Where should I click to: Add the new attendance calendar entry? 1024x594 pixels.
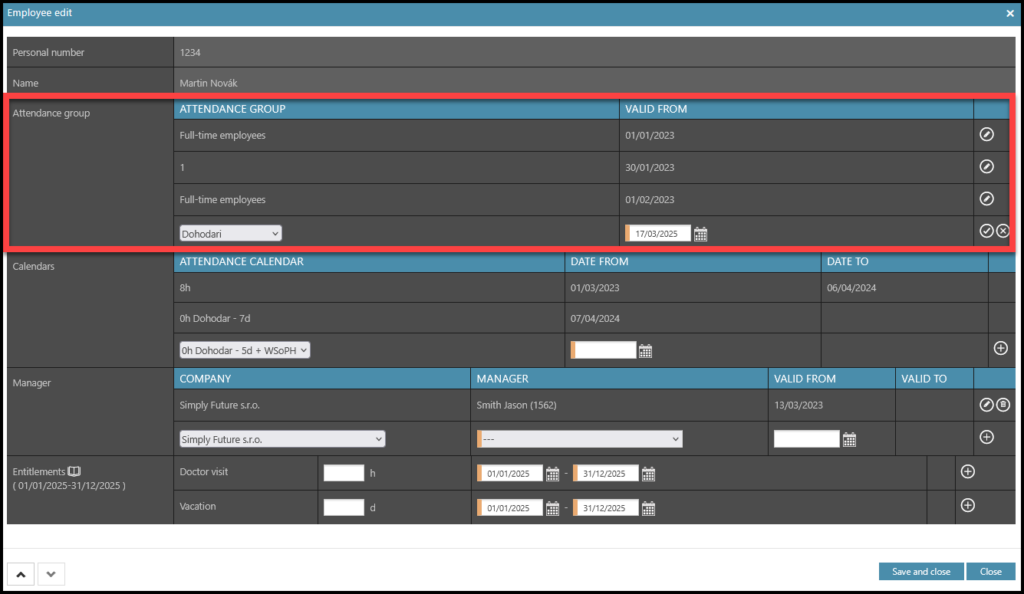tap(1000, 348)
